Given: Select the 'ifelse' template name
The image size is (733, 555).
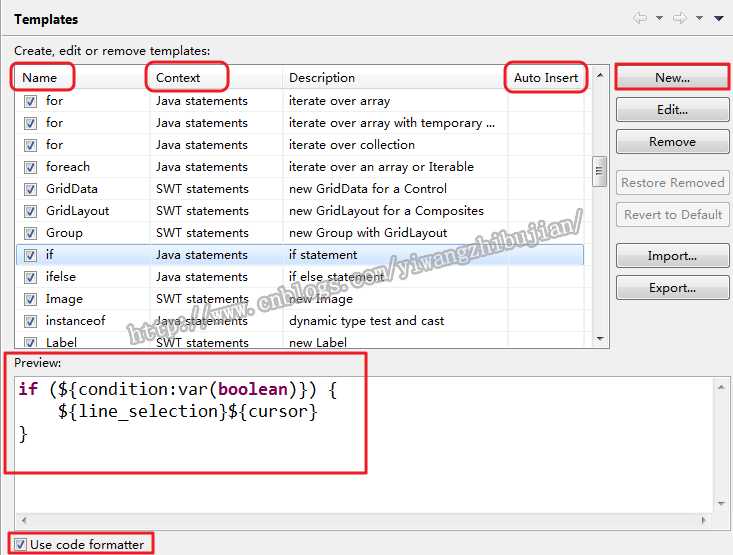Looking at the screenshot, I should pyautogui.click(x=61, y=277).
